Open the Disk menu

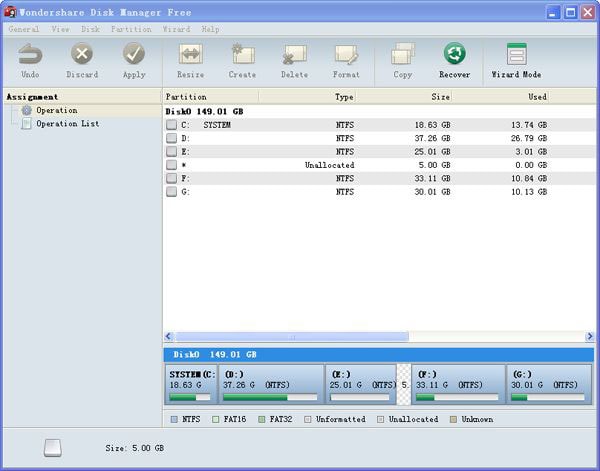coord(90,29)
